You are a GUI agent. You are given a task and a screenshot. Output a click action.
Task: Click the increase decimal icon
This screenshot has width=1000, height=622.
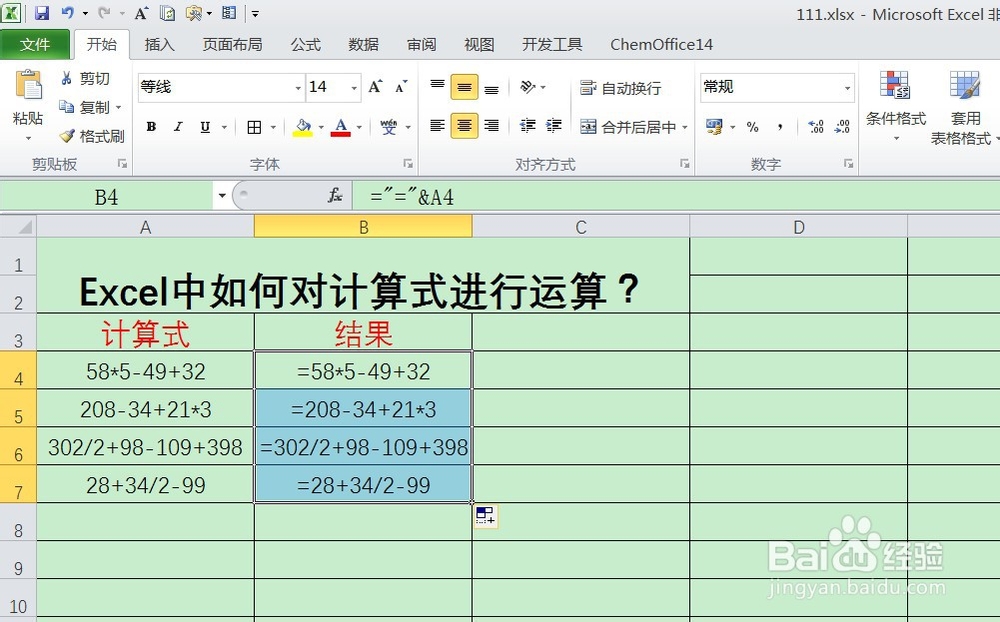click(816, 126)
